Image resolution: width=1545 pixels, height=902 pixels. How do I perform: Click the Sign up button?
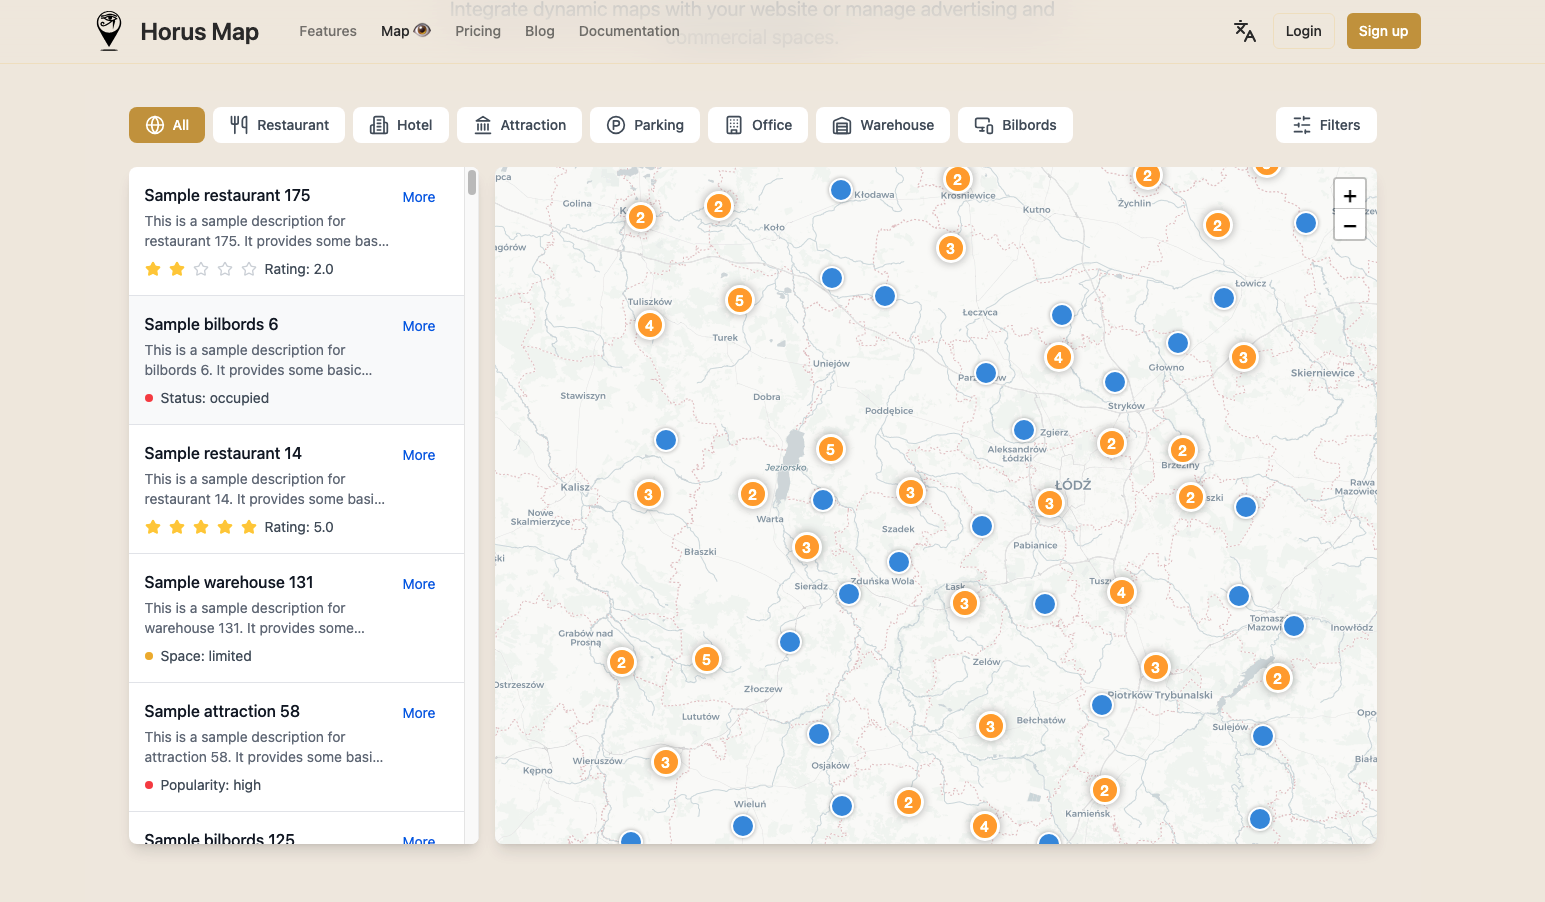(1383, 31)
